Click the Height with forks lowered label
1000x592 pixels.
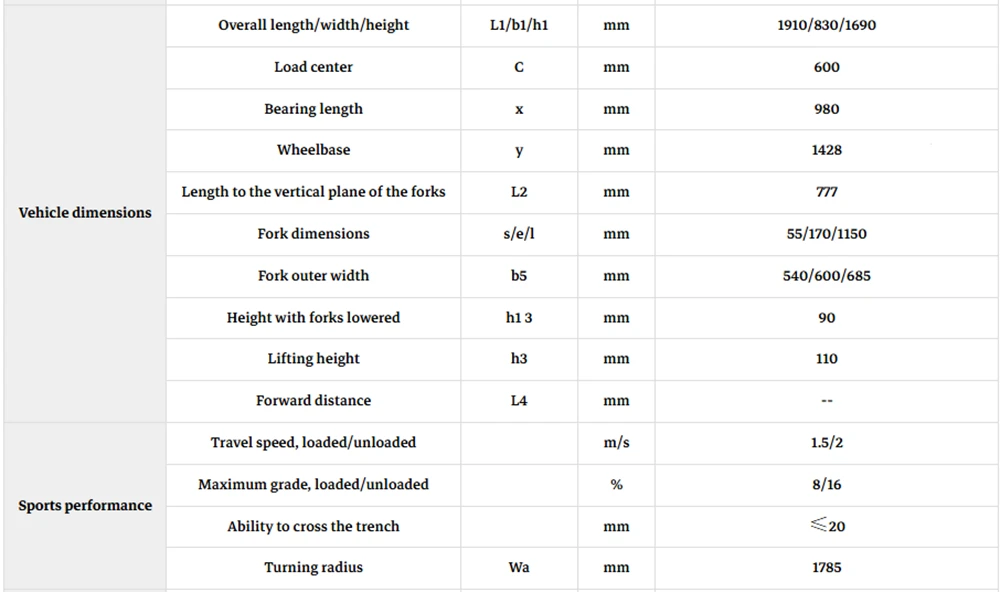tap(313, 318)
